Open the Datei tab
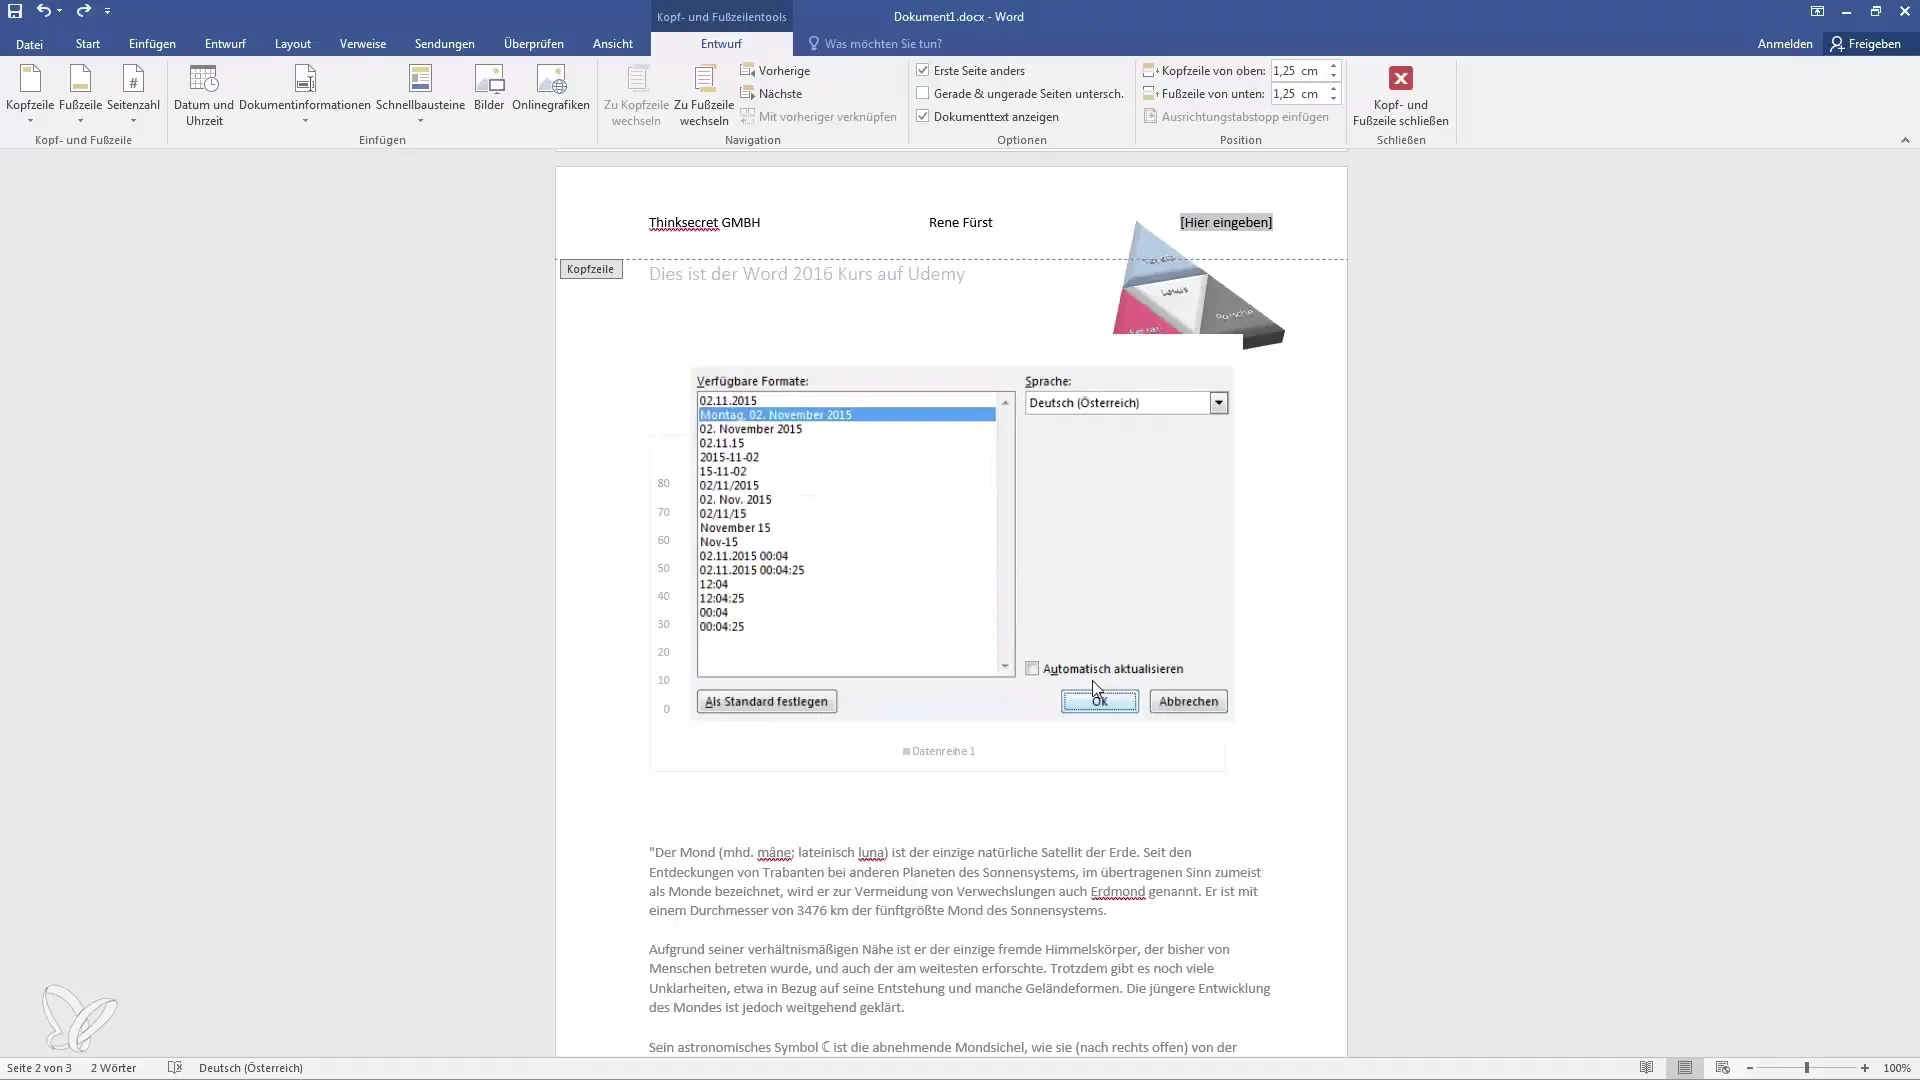The width and height of the screenshot is (1920, 1080). [x=29, y=44]
